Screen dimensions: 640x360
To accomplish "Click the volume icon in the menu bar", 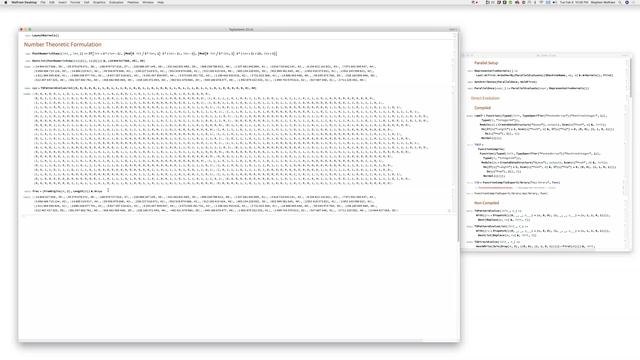I will [x=554, y=2].
